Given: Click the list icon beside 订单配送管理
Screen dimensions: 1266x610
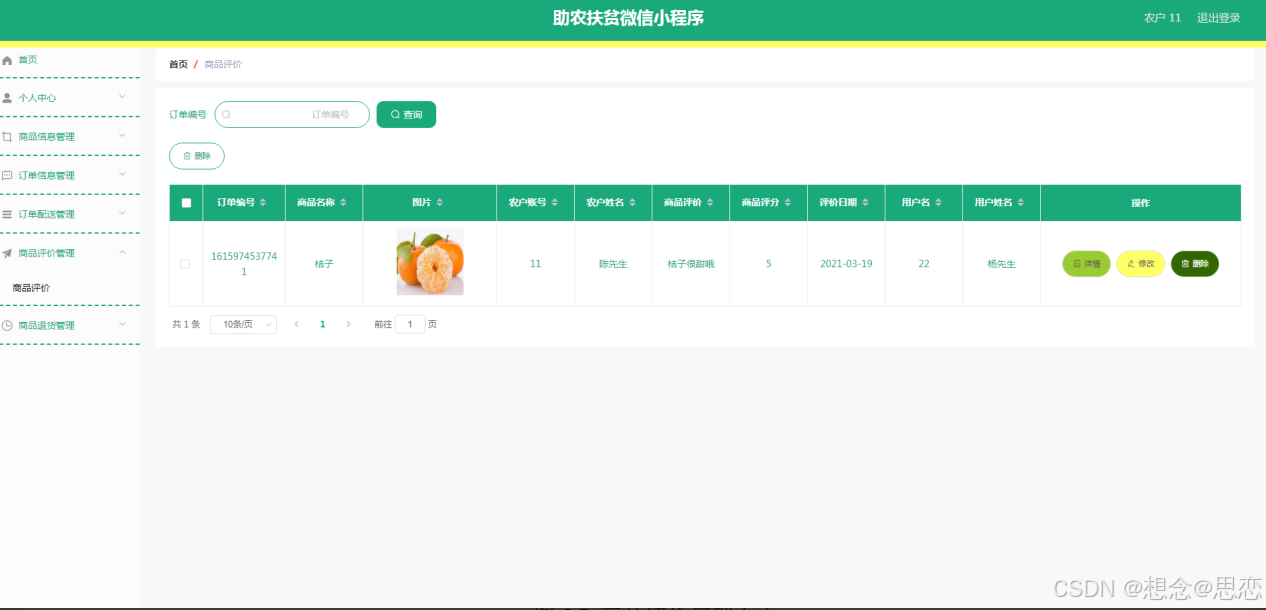Looking at the screenshot, I should pyautogui.click(x=7, y=214).
